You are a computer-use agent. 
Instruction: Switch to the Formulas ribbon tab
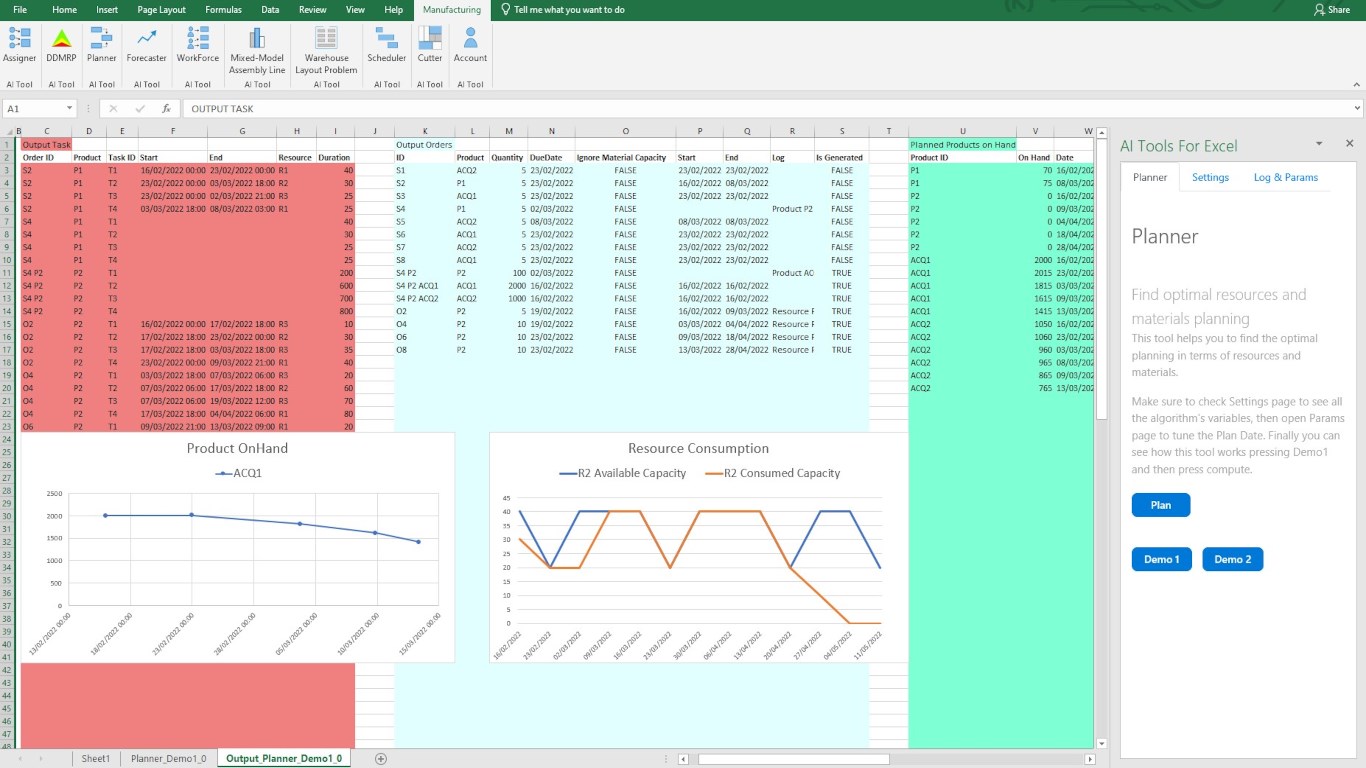click(223, 10)
